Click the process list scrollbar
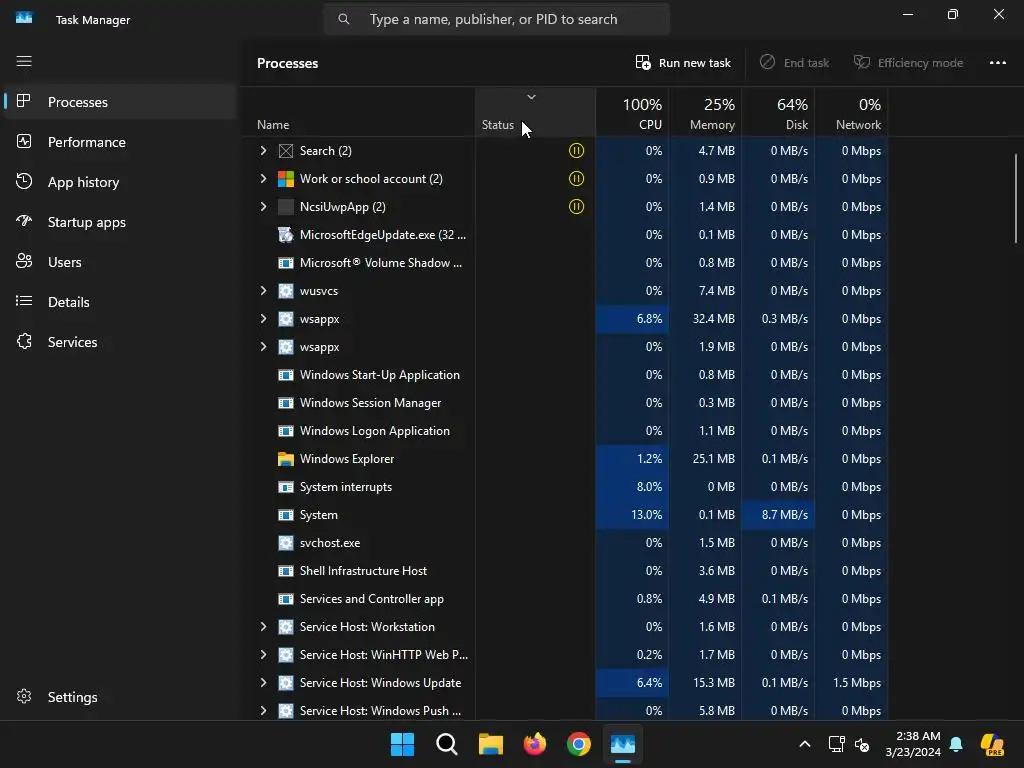 [1016, 199]
